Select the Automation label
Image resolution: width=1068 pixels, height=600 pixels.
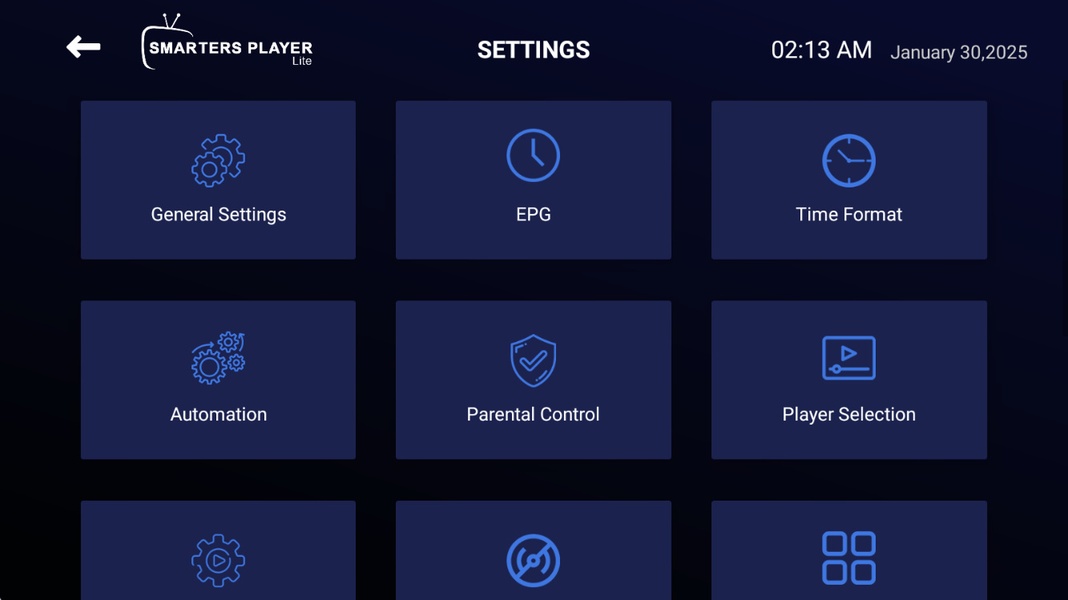click(x=219, y=414)
